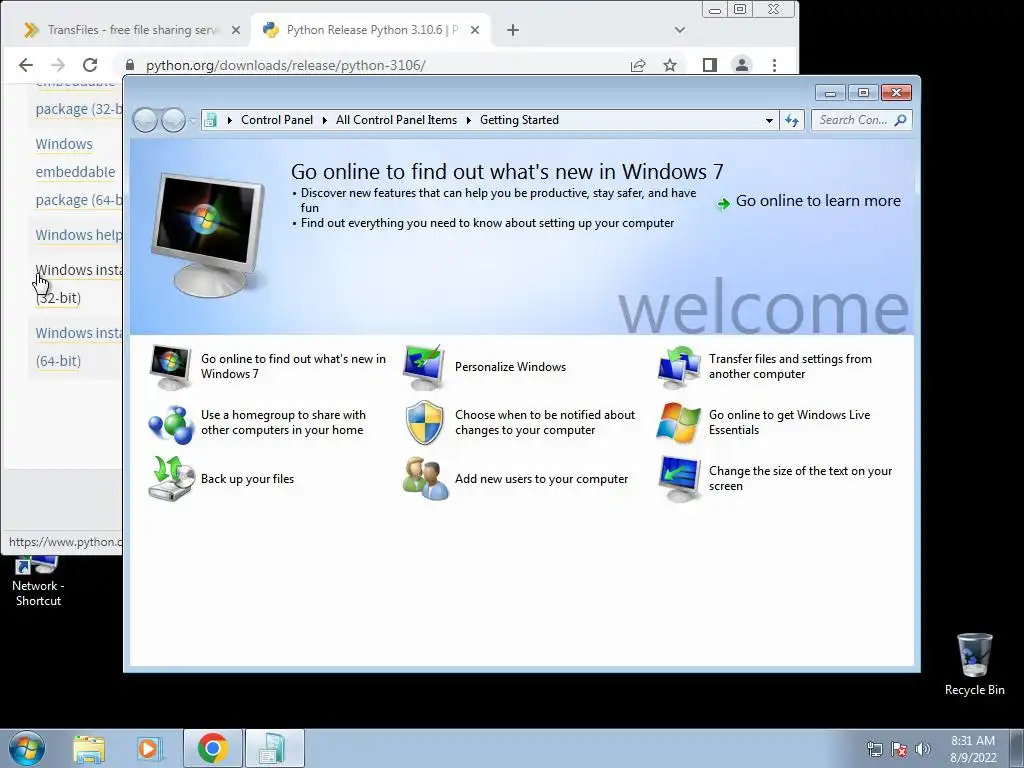Expand the arrow after All Control Panel Items
Screen dimensions: 1024x768
[468, 120]
